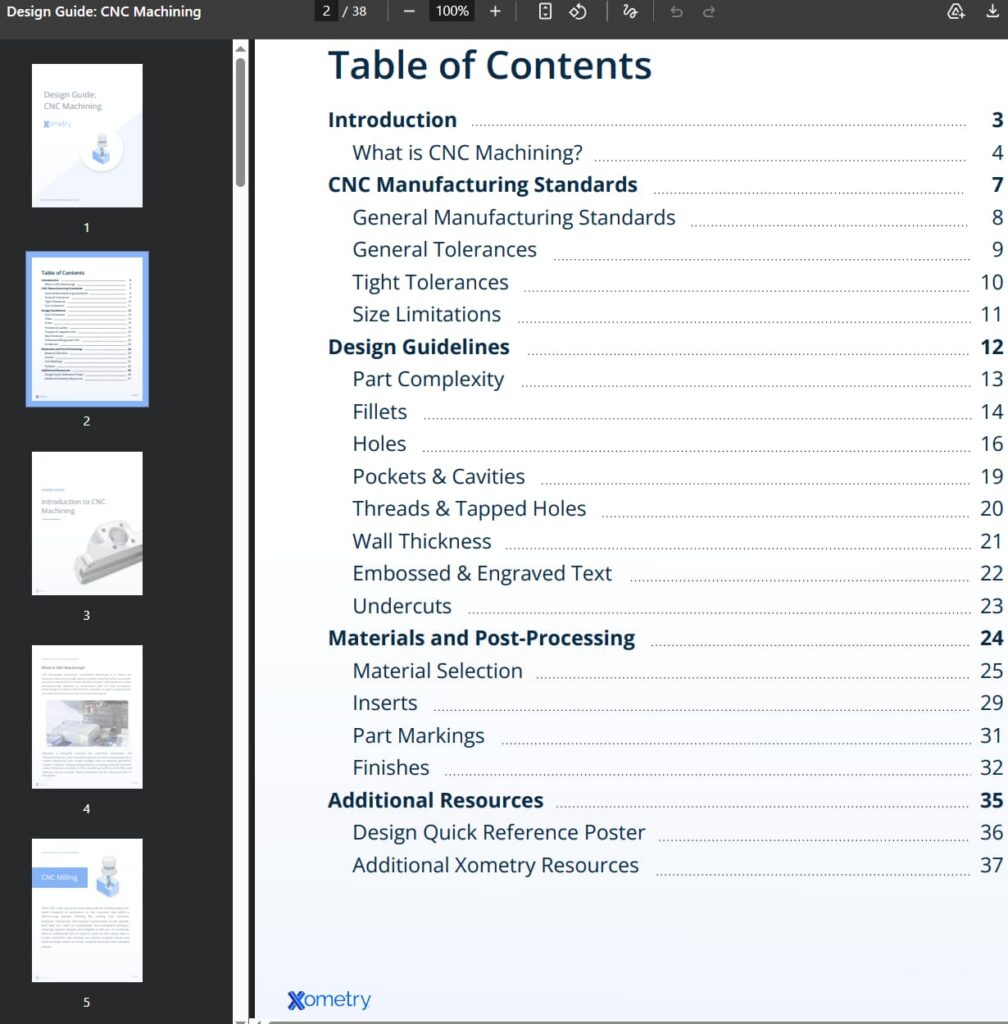This screenshot has width=1008, height=1024.
Task: Open page 2 thumbnail
Action: point(87,329)
